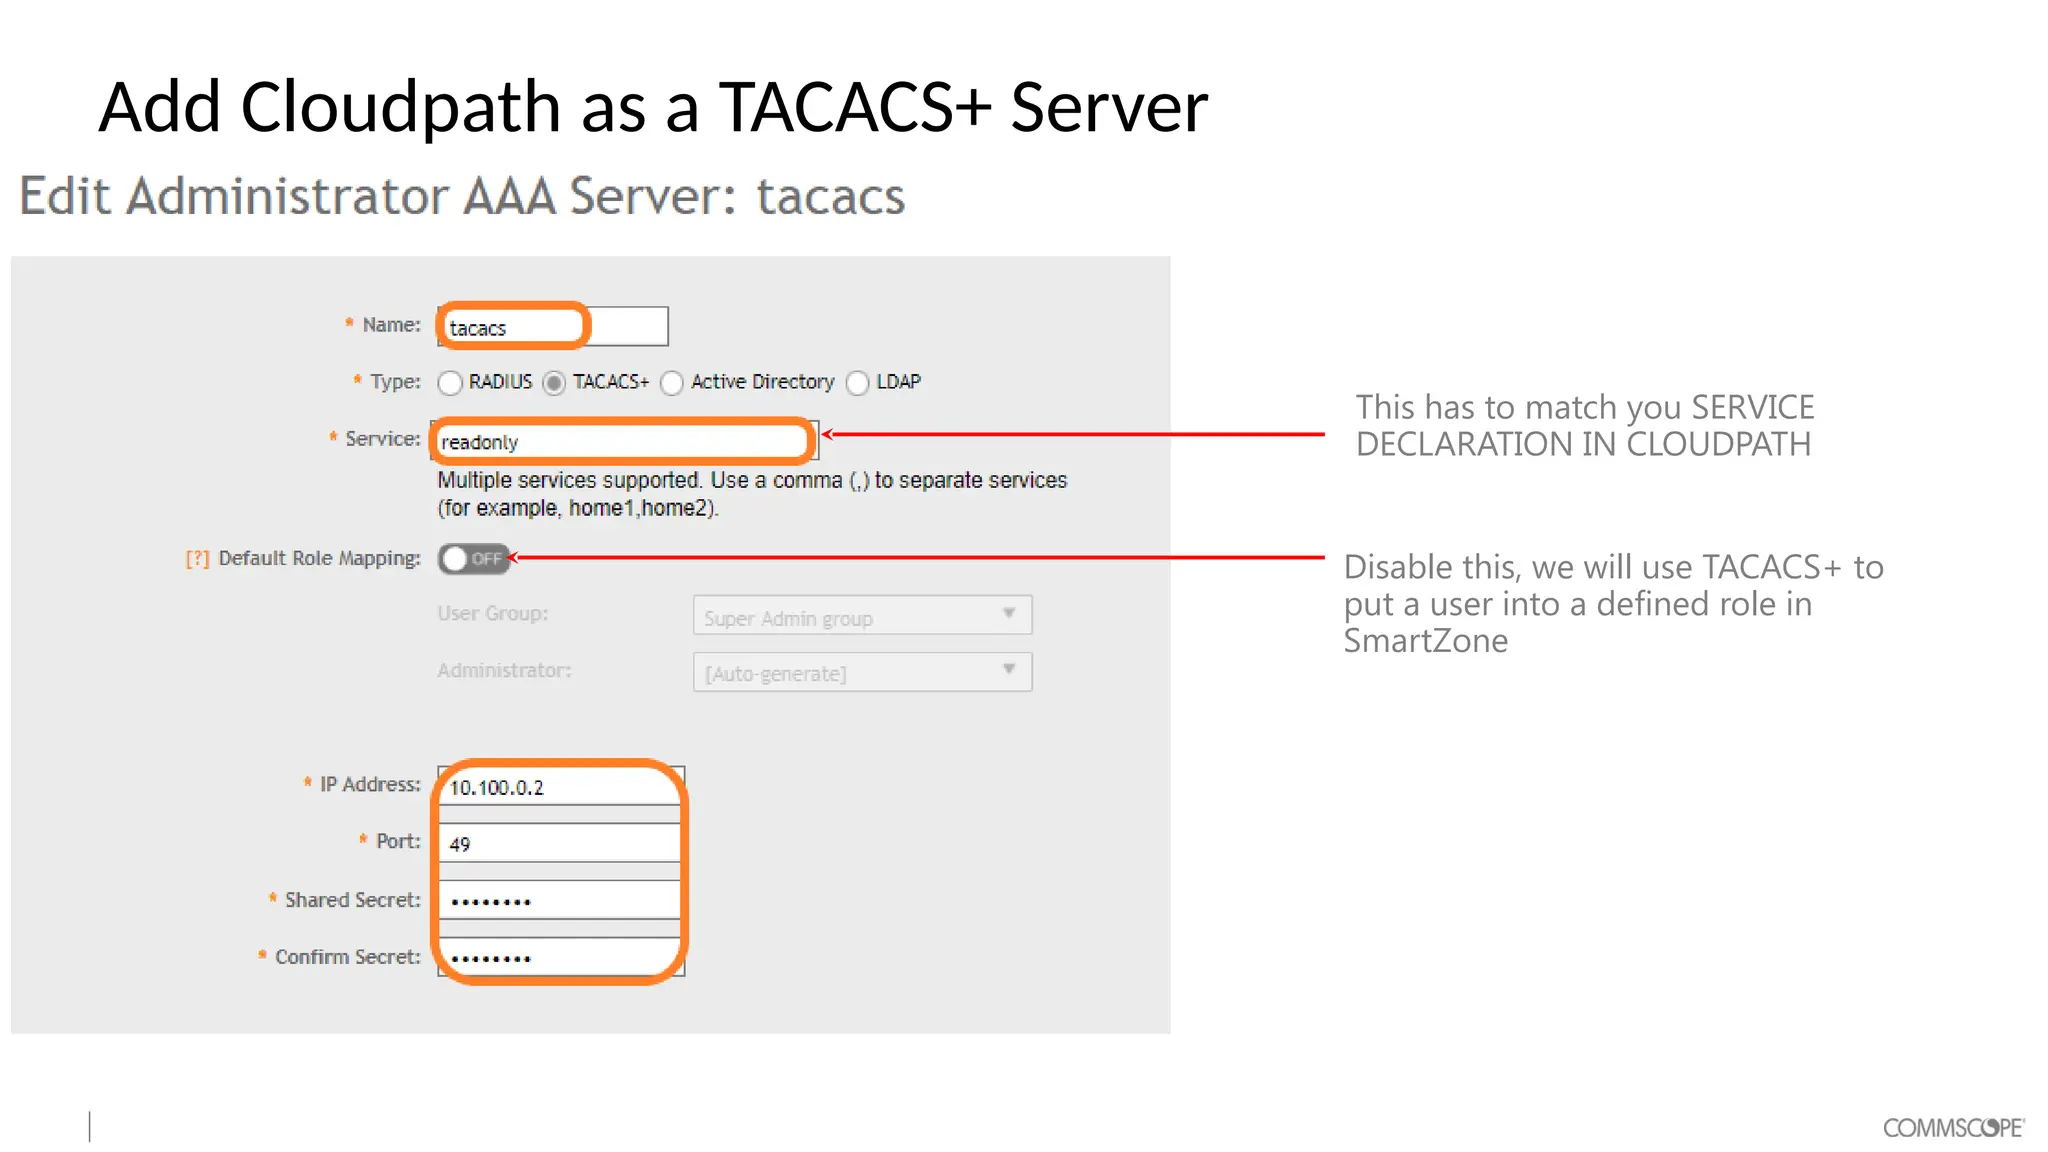Click the Name field containing tacacs
Image resolution: width=2048 pixels, height=1152 pixels.
pyautogui.click(x=553, y=326)
